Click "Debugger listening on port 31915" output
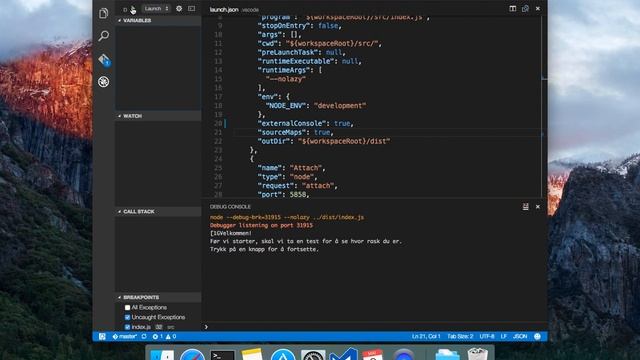Viewport: 640px width, 360px height. pyautogui.click(x=261, y=225)
